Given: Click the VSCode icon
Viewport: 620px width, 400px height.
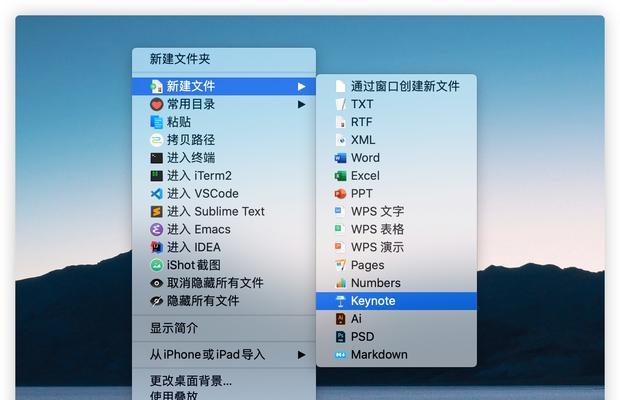Looking at the screenshot, I should click(157, 194).
